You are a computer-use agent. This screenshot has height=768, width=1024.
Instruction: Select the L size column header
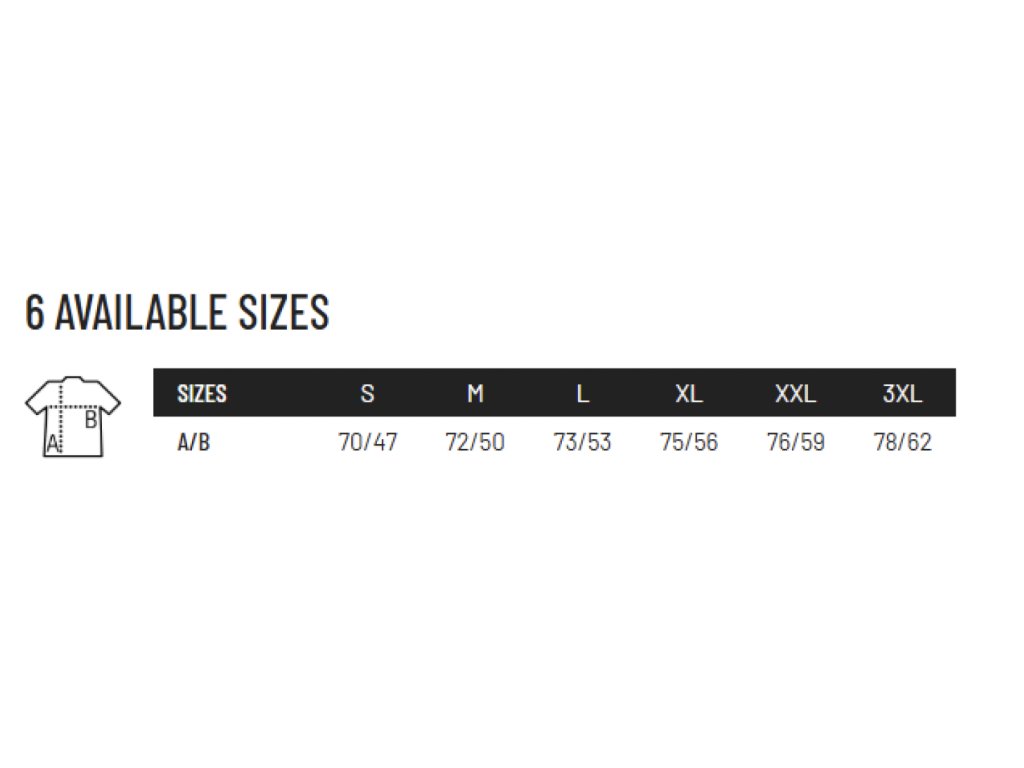click(x=582, y=394)
